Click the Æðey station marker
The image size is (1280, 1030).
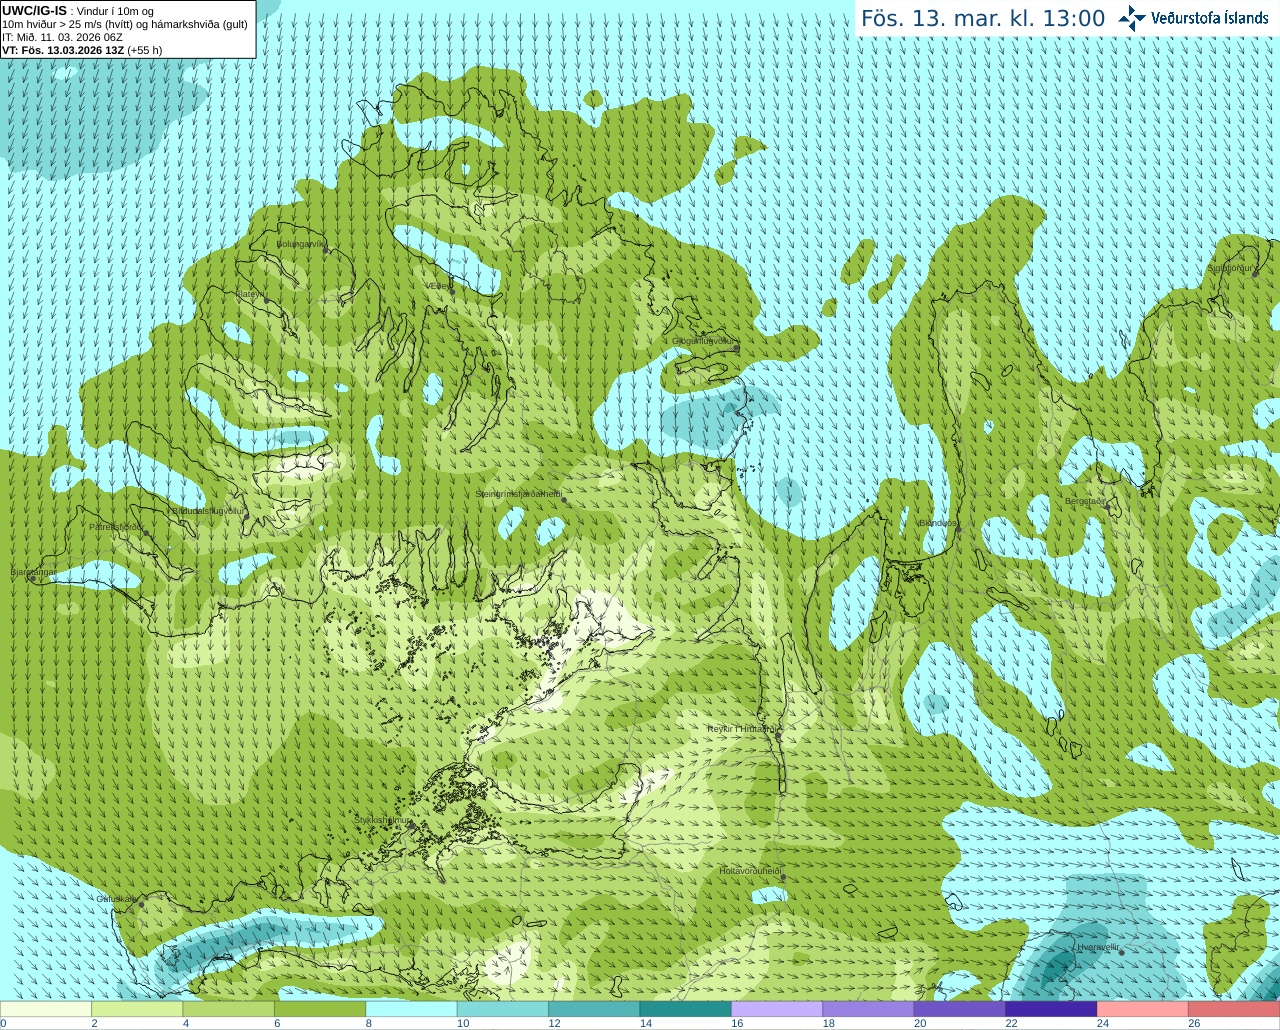coord(452,291)
